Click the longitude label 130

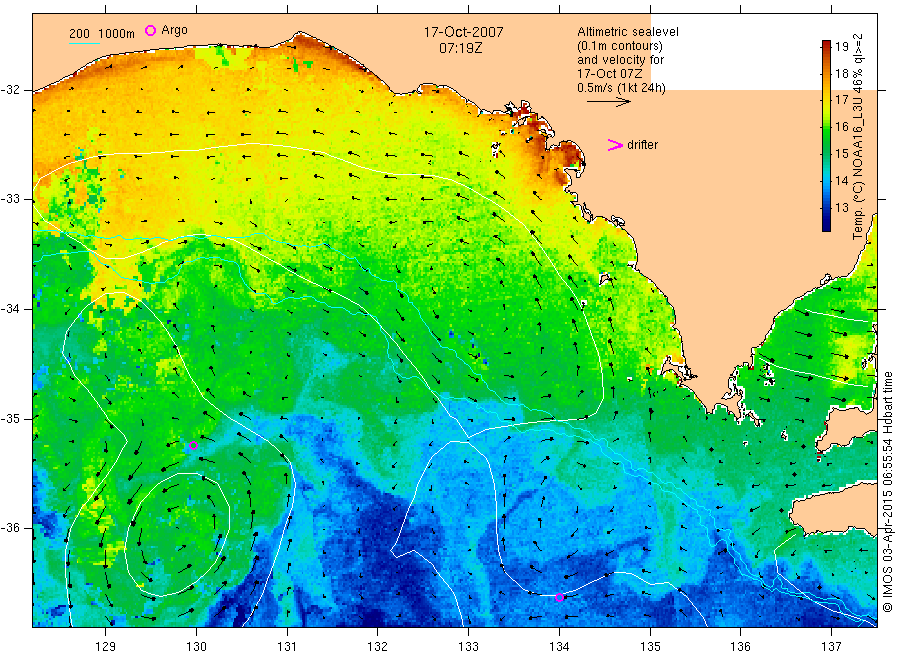click(196, 647)
